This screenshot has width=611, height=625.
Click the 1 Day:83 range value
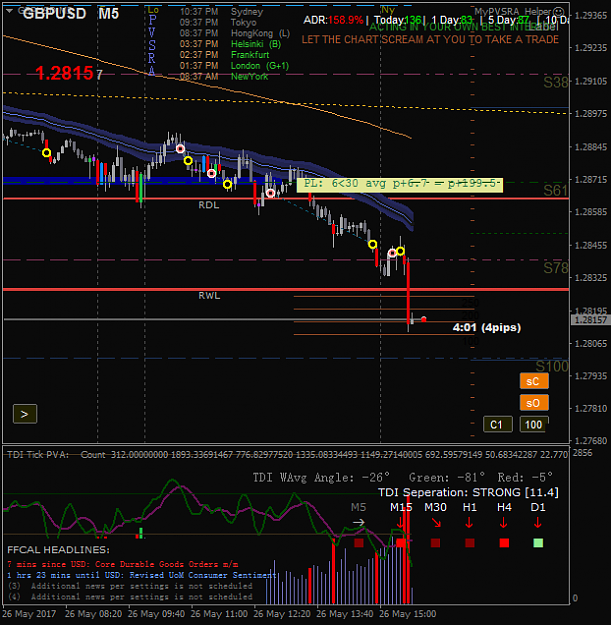click(x=452, y=20)
